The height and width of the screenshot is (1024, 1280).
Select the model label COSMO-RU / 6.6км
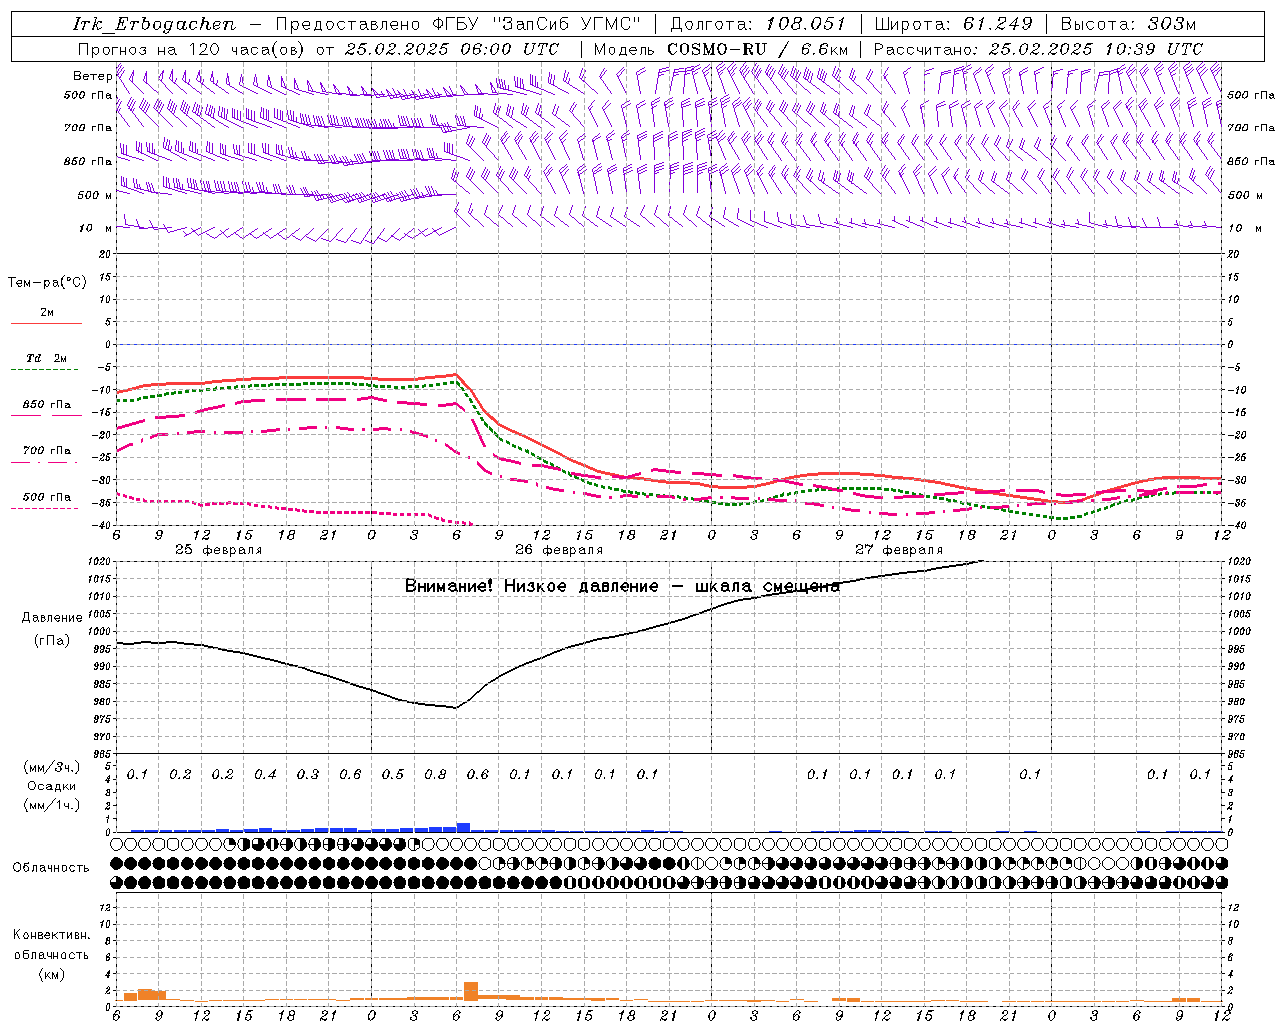(x=757, y=49)
